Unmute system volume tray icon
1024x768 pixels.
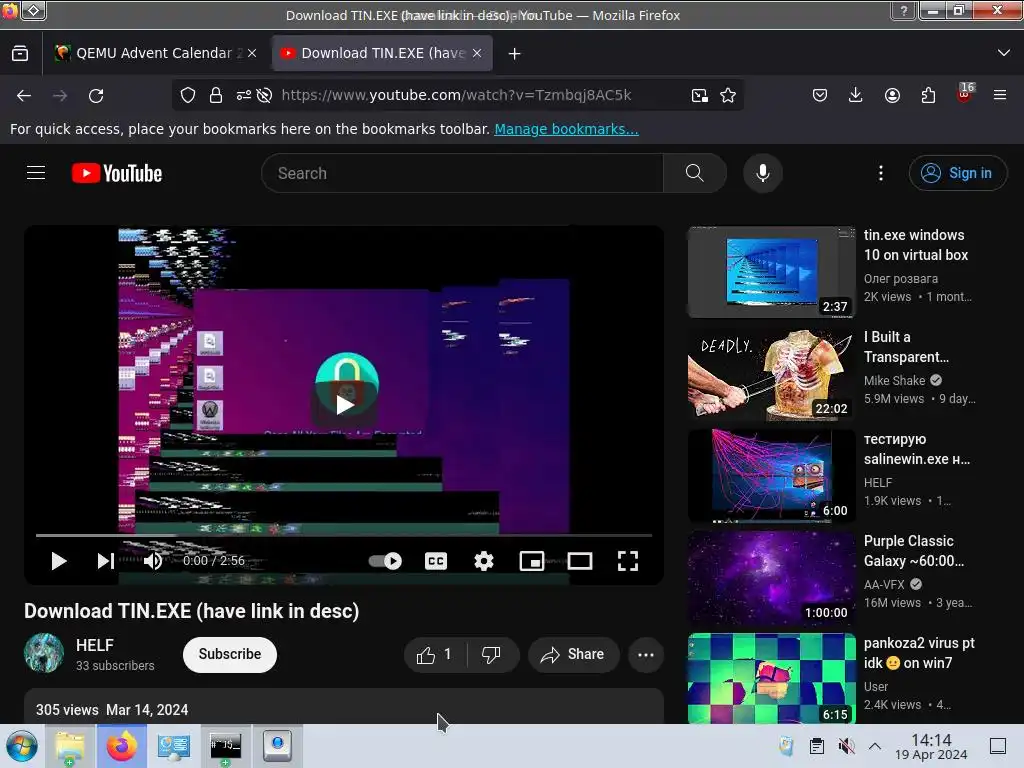click(x=846, y=746)
